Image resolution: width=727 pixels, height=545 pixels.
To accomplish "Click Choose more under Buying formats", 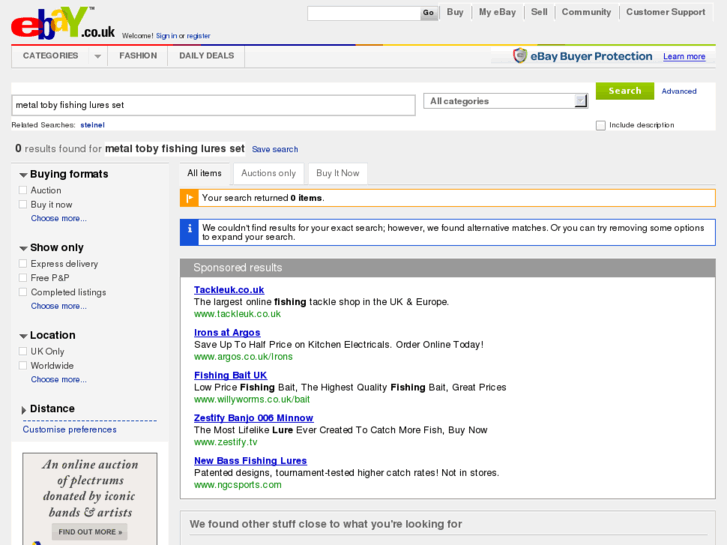I will [58, 218].
